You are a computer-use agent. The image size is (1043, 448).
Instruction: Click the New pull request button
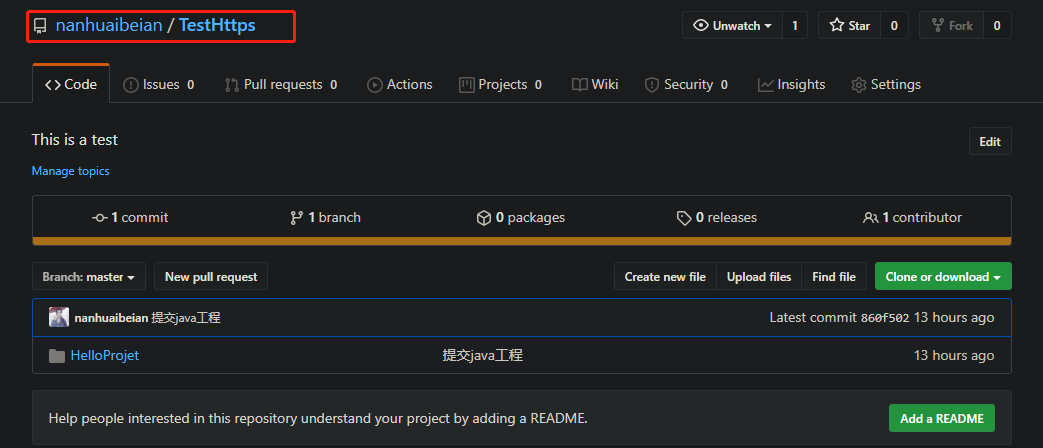point(211,277)
